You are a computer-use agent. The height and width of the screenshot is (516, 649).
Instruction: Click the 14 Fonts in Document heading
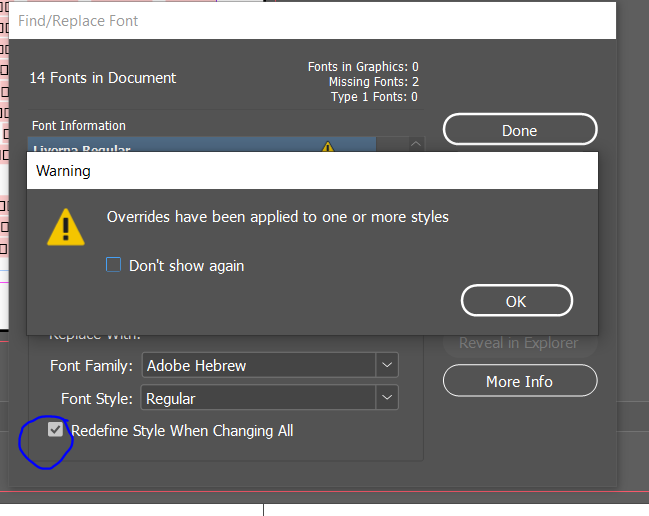pyautogui.click(x=102, y=77)
